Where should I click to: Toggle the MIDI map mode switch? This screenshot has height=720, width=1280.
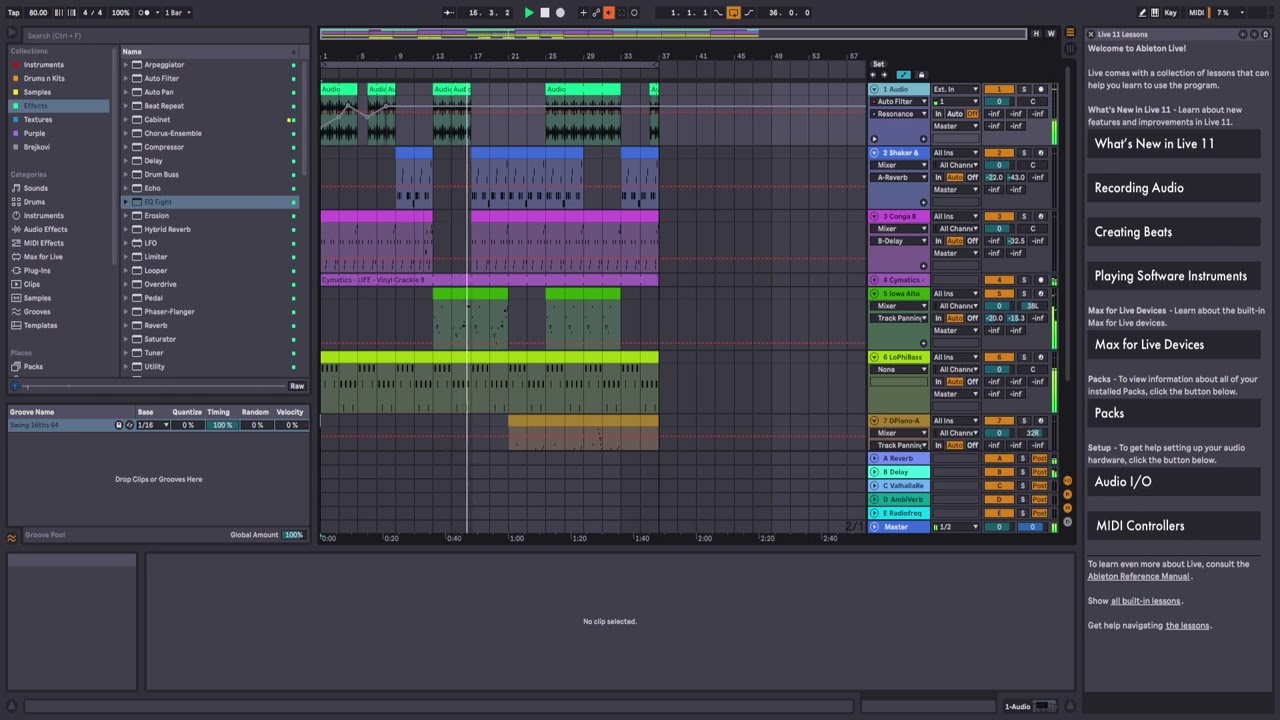(1196, 13)
